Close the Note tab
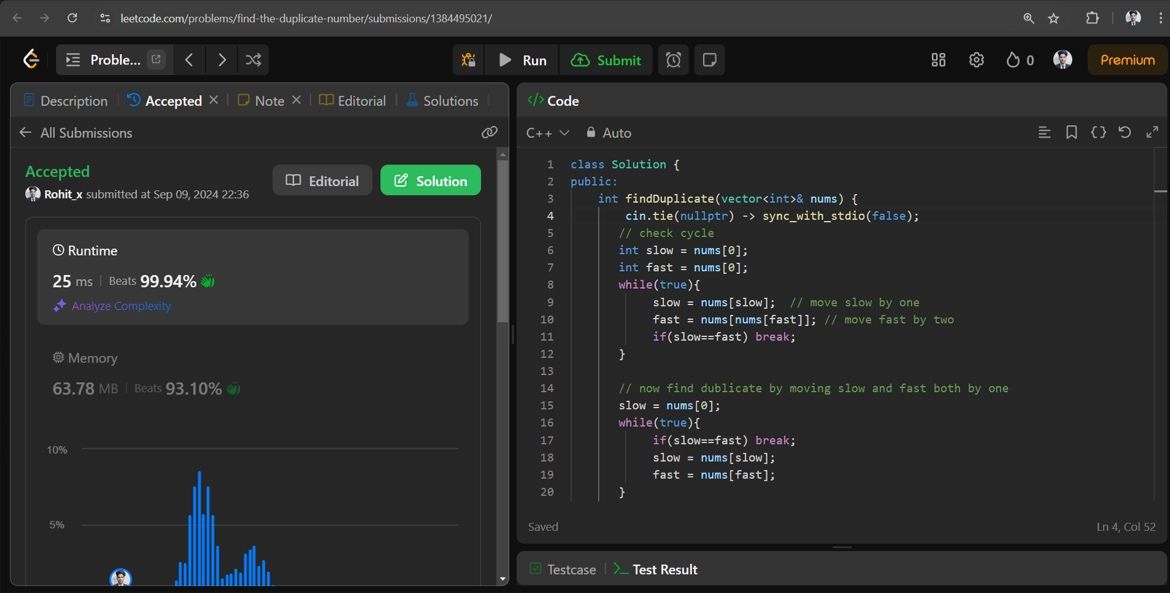The width and height of the screenshot is (1170, 593). pos(296,99)
